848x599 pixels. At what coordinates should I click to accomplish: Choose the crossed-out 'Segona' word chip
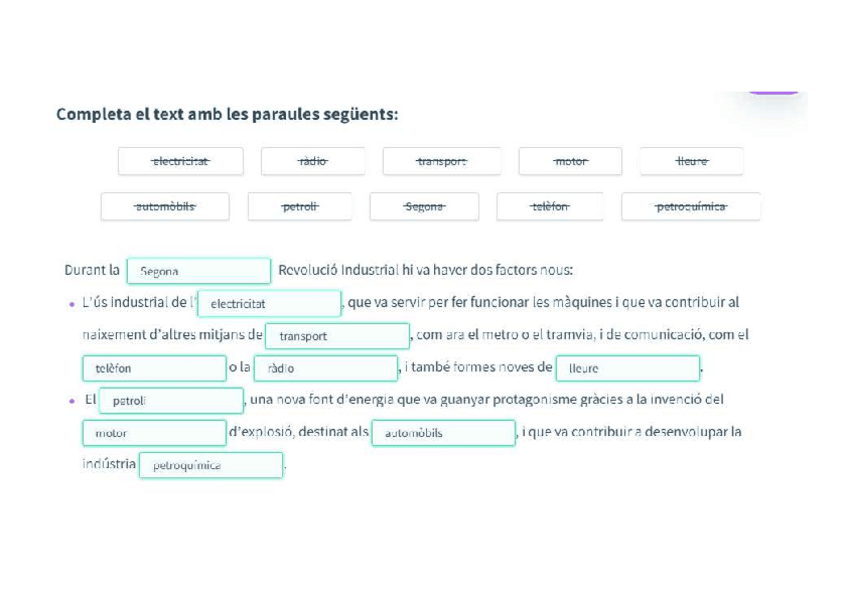[424, 207]
